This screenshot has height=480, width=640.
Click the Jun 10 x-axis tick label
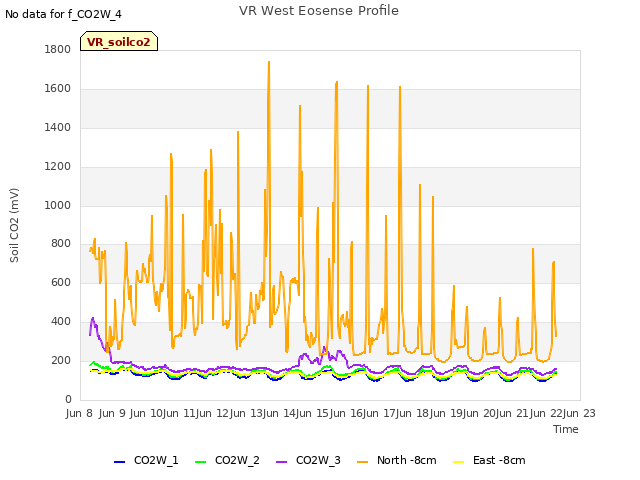pos(146,413)
